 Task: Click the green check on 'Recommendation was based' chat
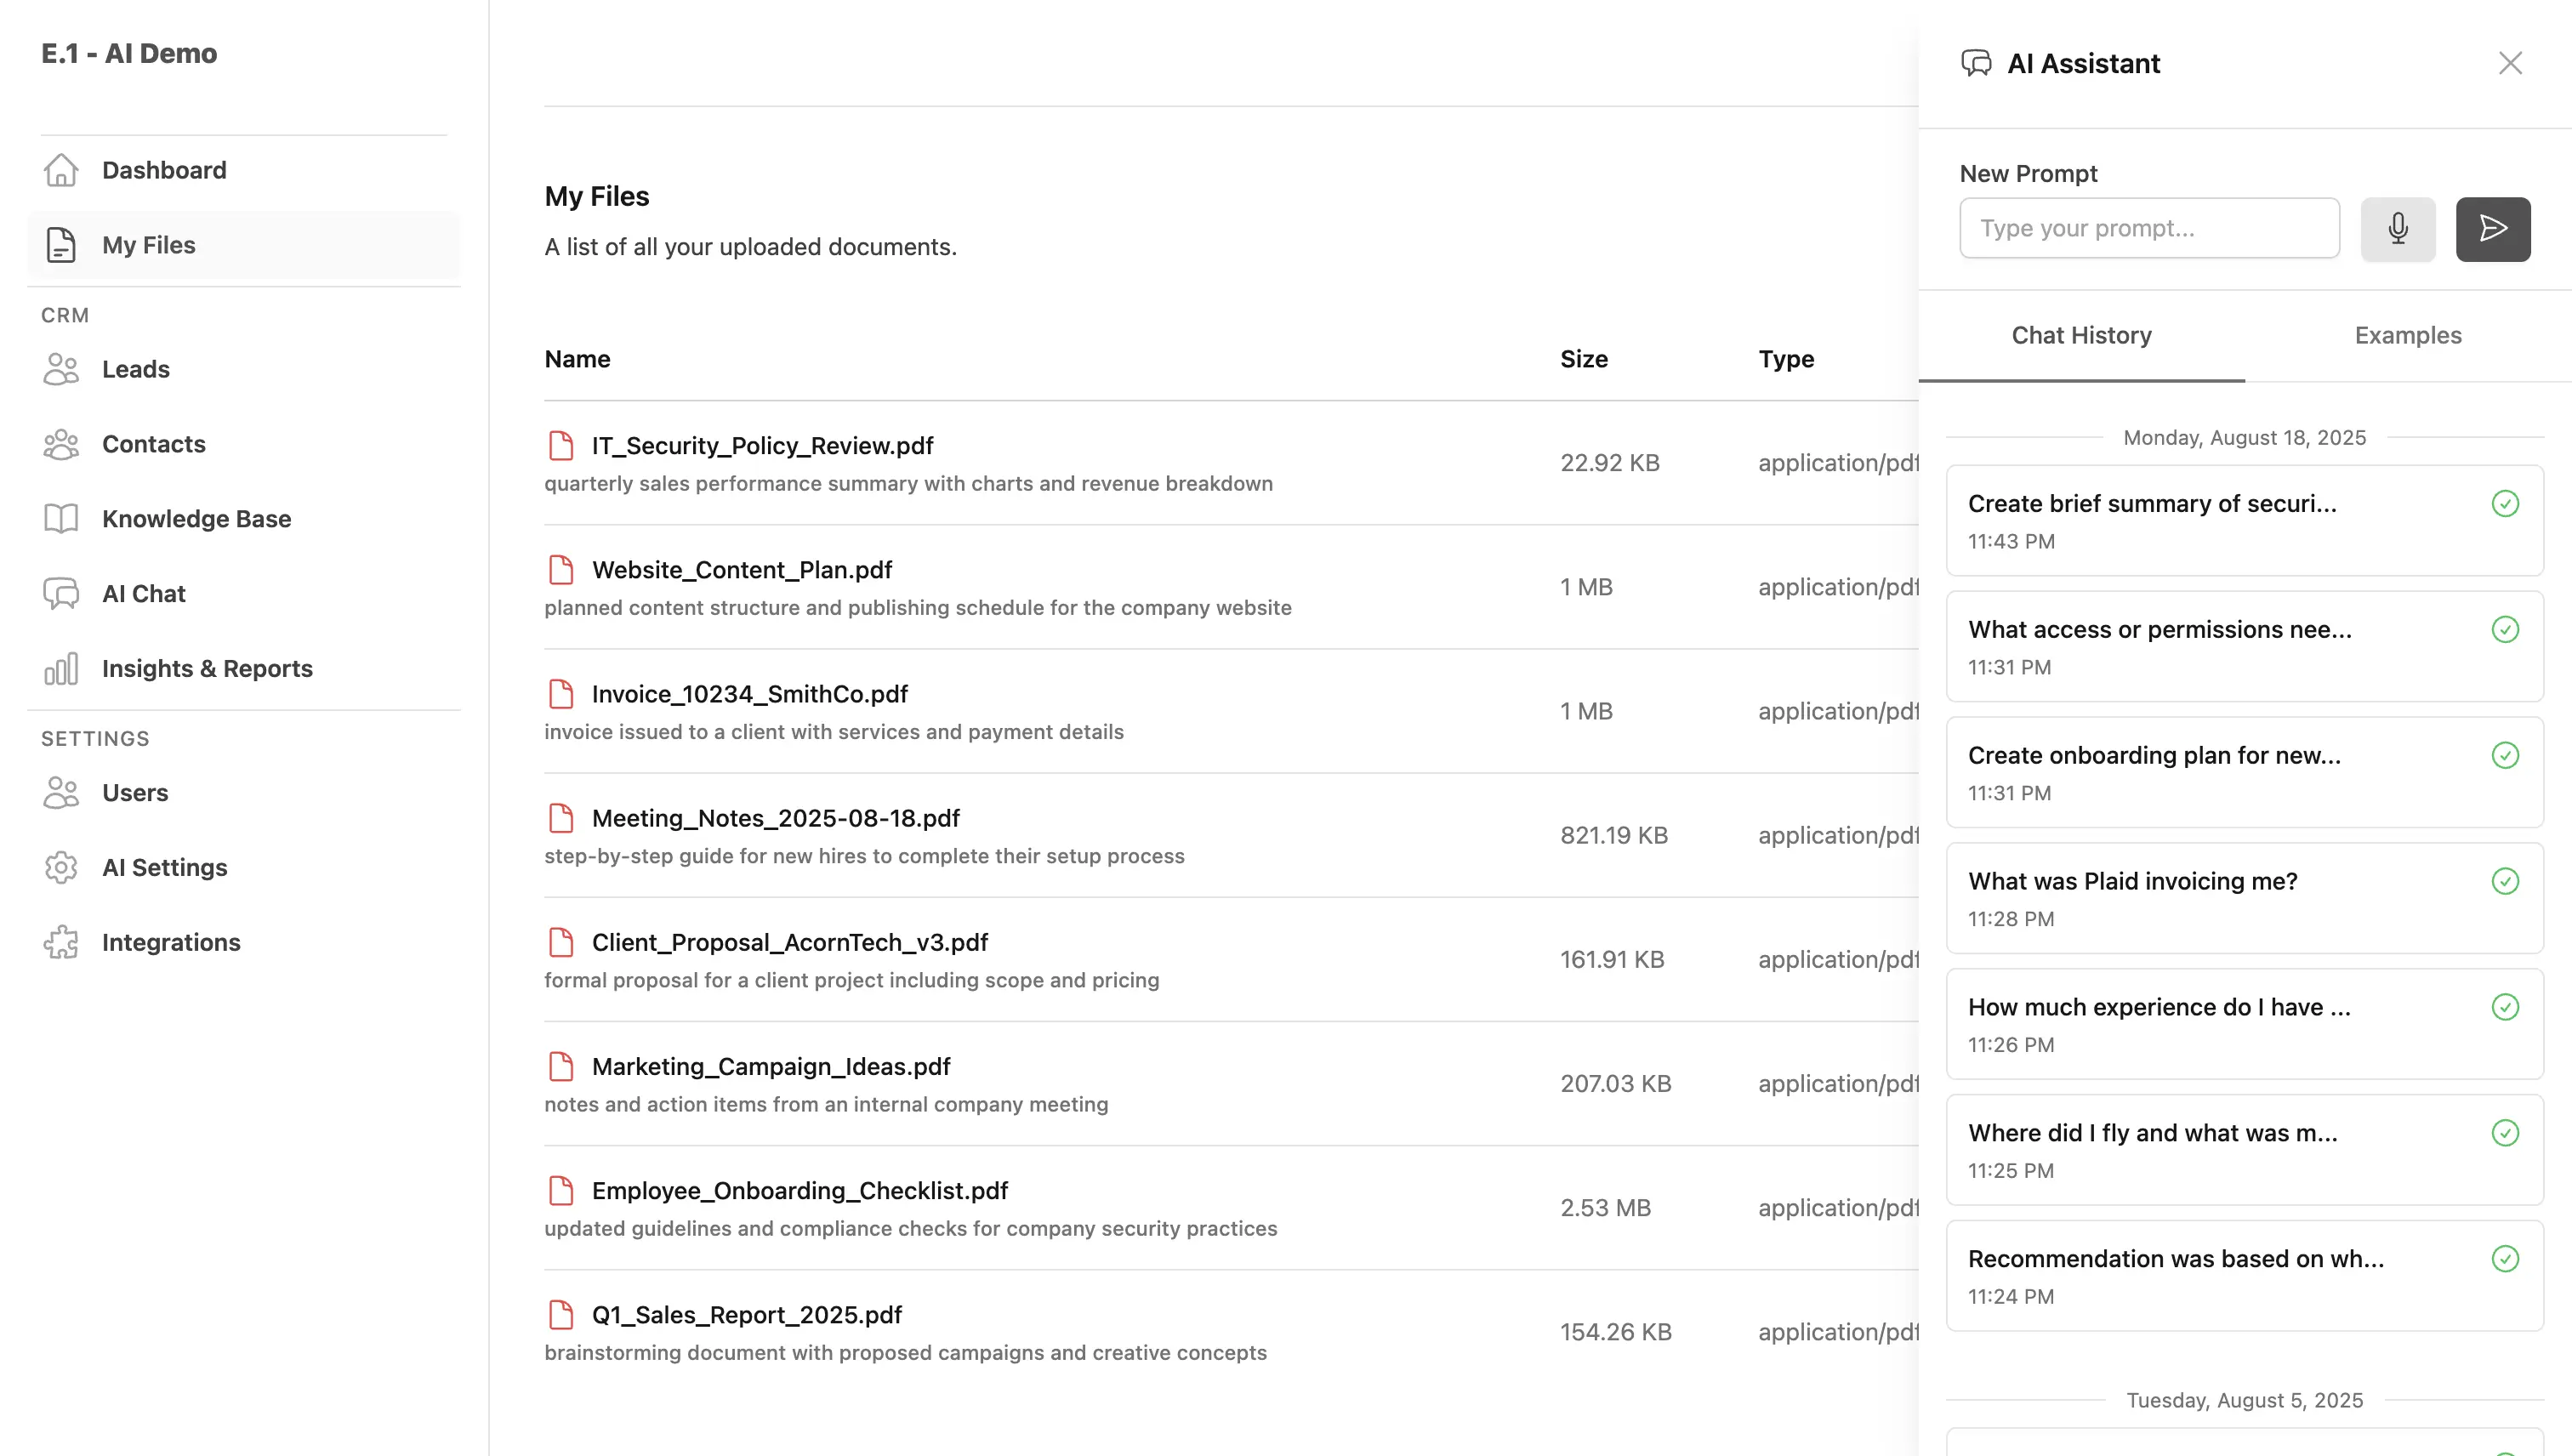coord(2505,1259)
